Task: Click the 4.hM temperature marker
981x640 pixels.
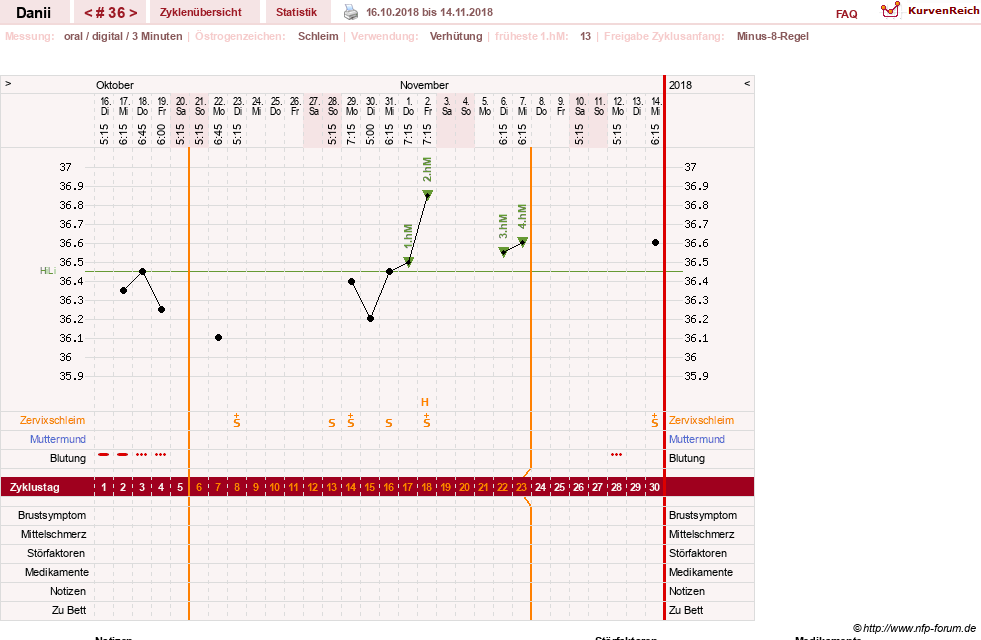Action: (x=522, y=242)
